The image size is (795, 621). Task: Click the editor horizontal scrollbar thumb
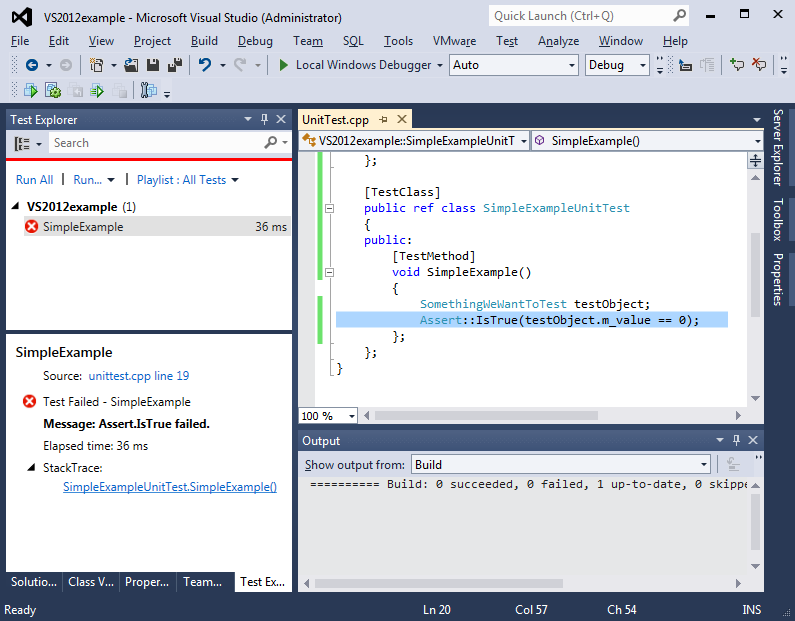click(x=486, y=416)
